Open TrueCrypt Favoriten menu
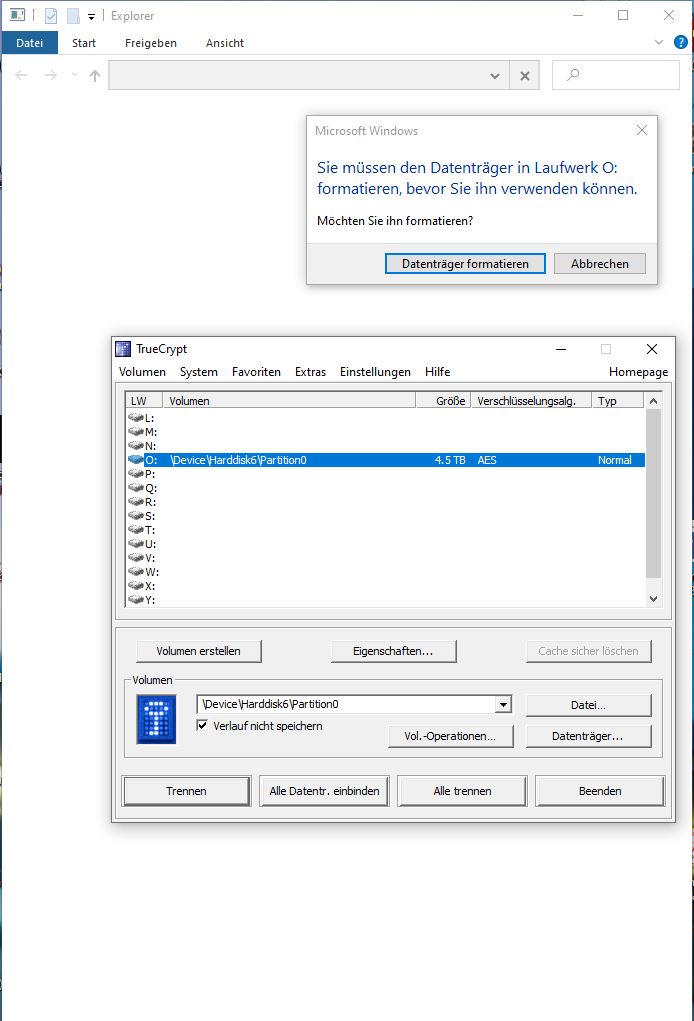Screen dimensions: 694x1021 [256, 372]
